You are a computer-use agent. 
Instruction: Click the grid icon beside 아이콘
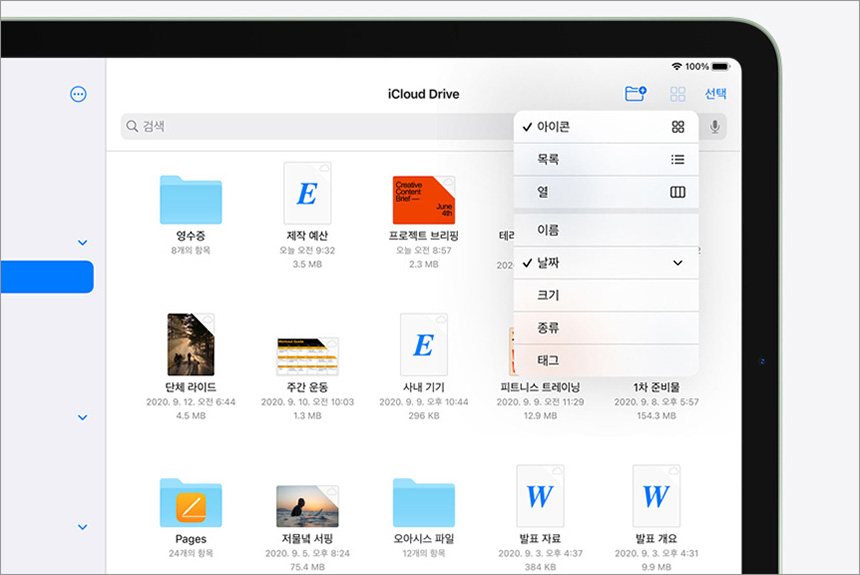pyautogui.click(x=678, y=127)
